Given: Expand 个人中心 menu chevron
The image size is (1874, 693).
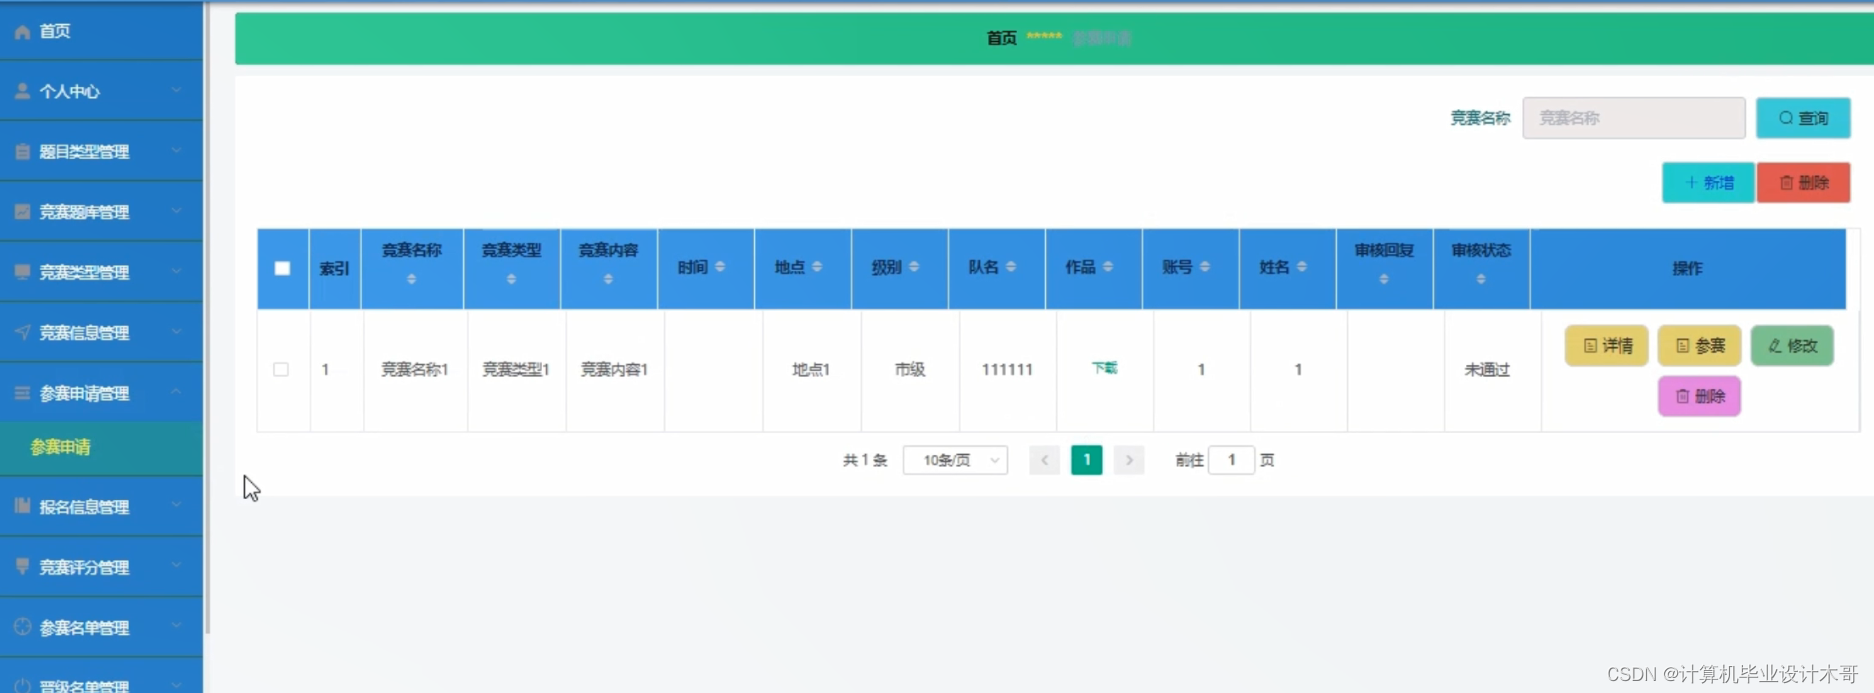Looking at the screenshot, I should point(176,90).
